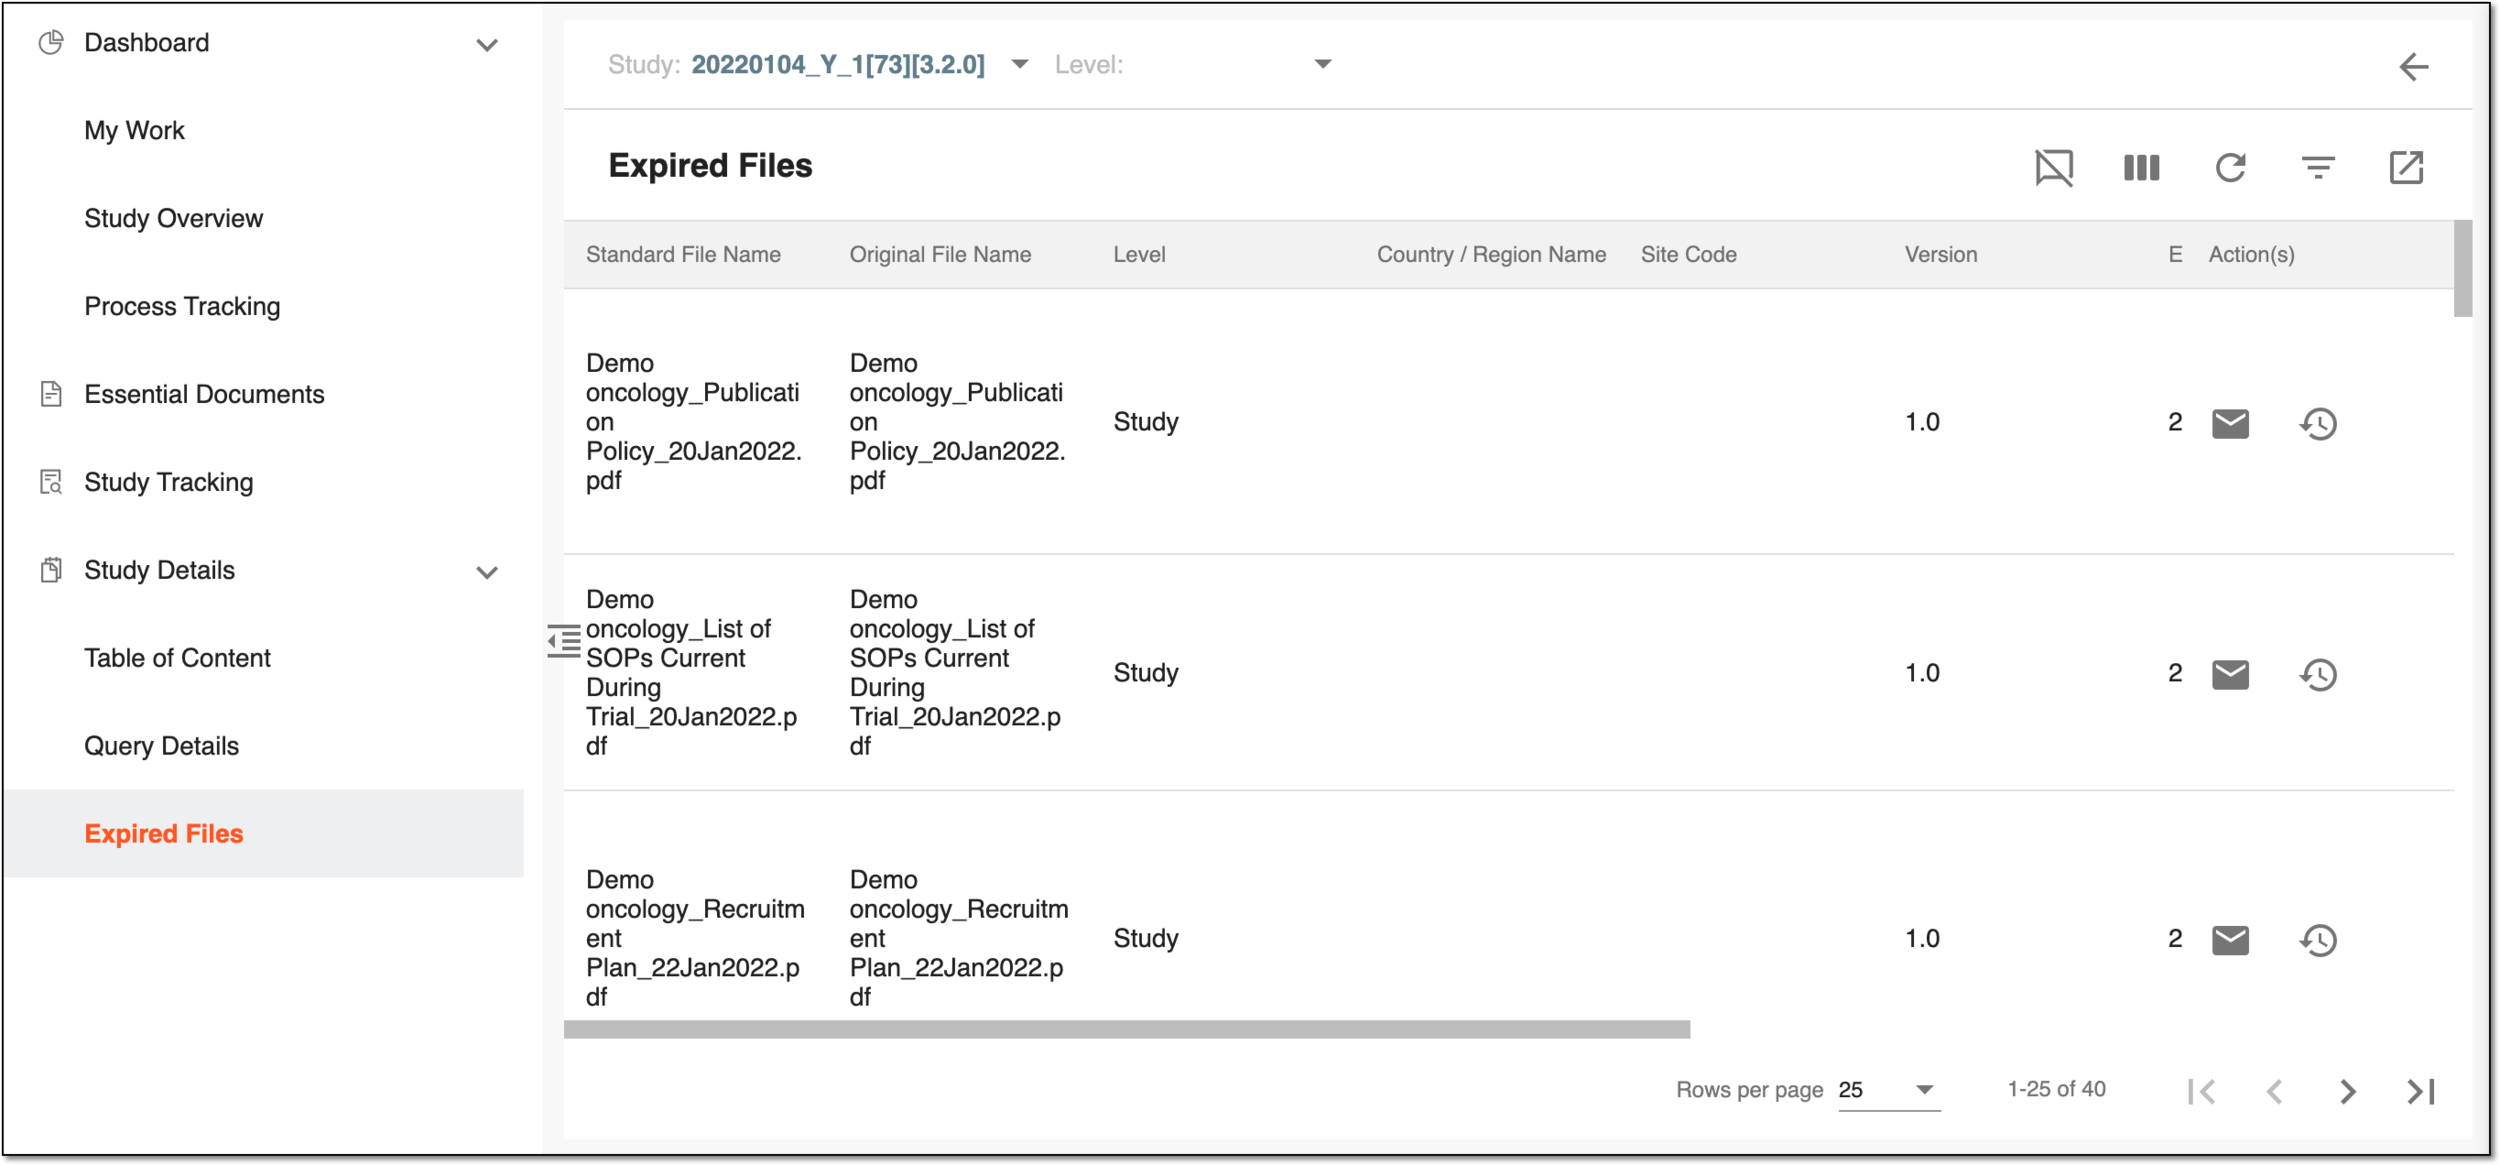The height and width of the screenshot is (1165, 2500).
Task: Go to next page of results
Action: point(2348,1091)
